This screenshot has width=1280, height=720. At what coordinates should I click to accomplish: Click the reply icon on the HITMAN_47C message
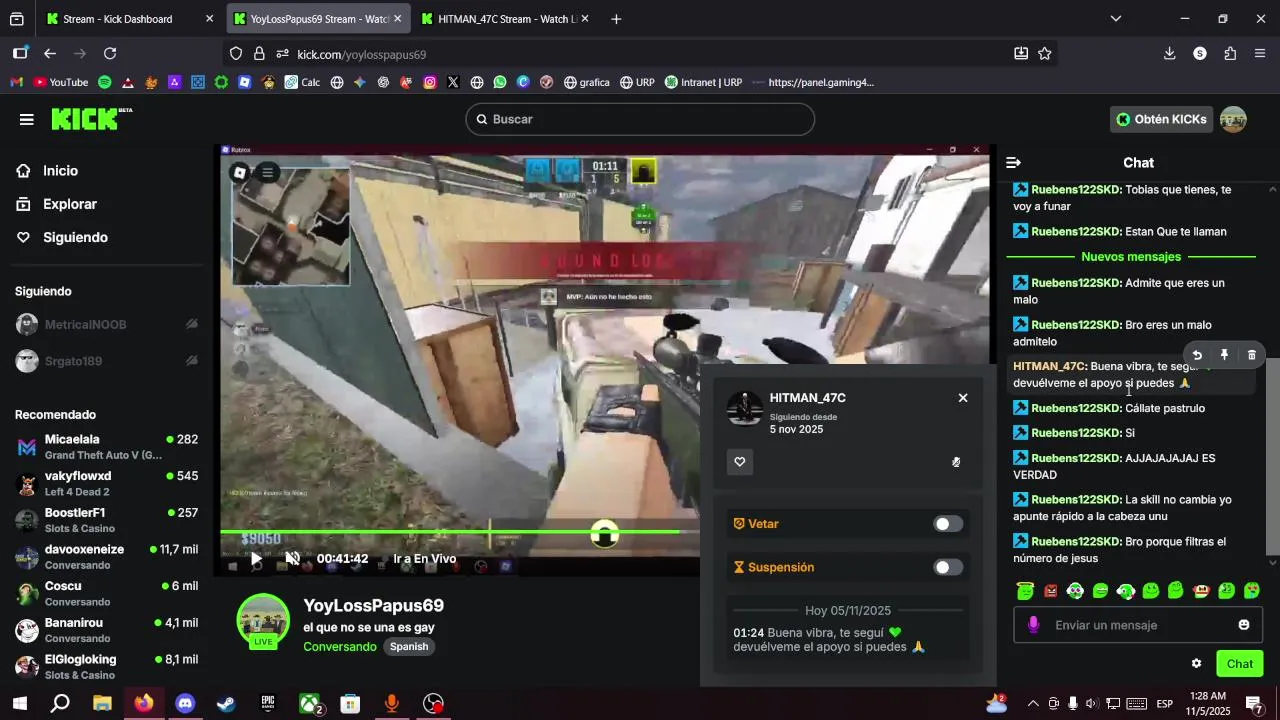1197,355
